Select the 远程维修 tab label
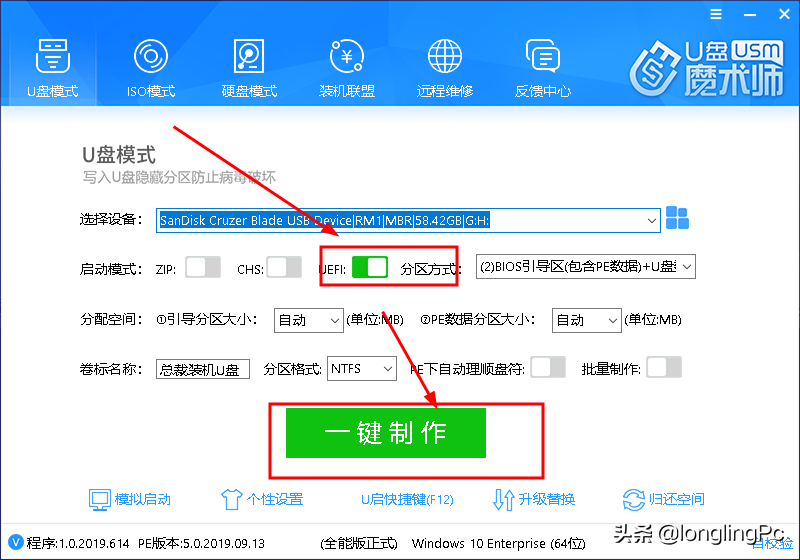 (x=444, y=91)
